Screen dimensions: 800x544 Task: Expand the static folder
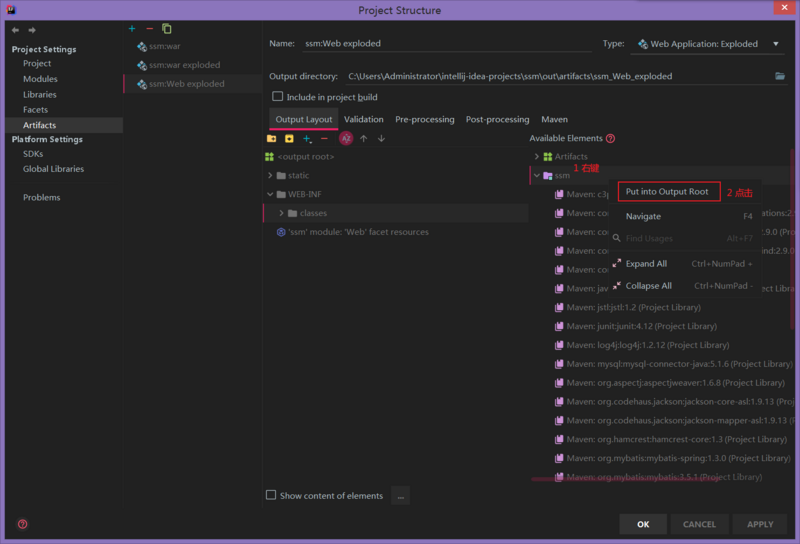[x=270, y=176]
